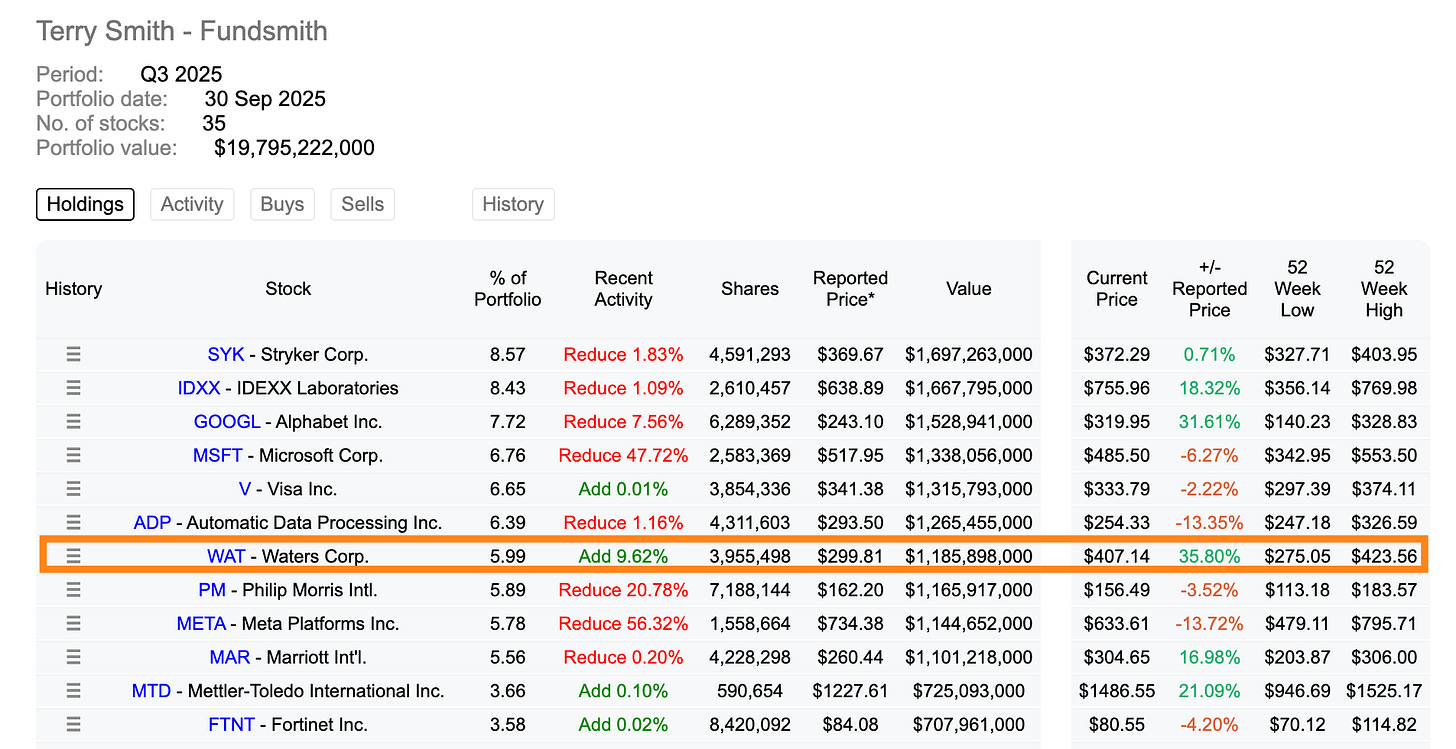Select portfolio value '$19,795,222,000'
The width and height of the screenshot is (1456, 749).
(x=295, y=148)
